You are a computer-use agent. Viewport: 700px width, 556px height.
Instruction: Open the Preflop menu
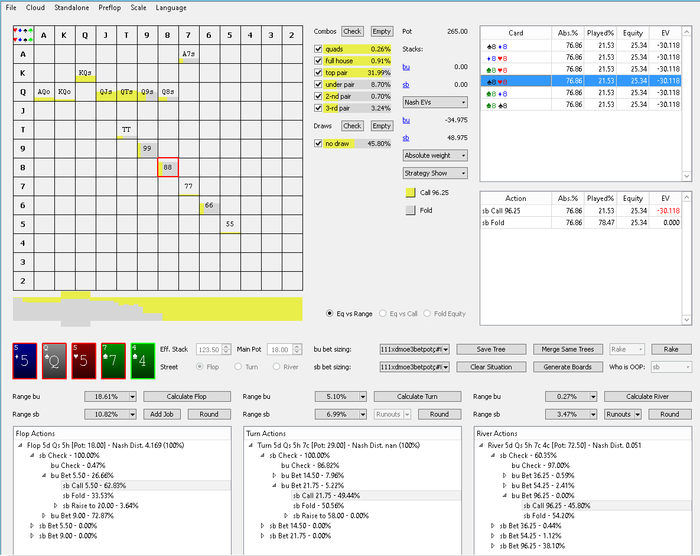pyautogui.click(x=109, y=8)
